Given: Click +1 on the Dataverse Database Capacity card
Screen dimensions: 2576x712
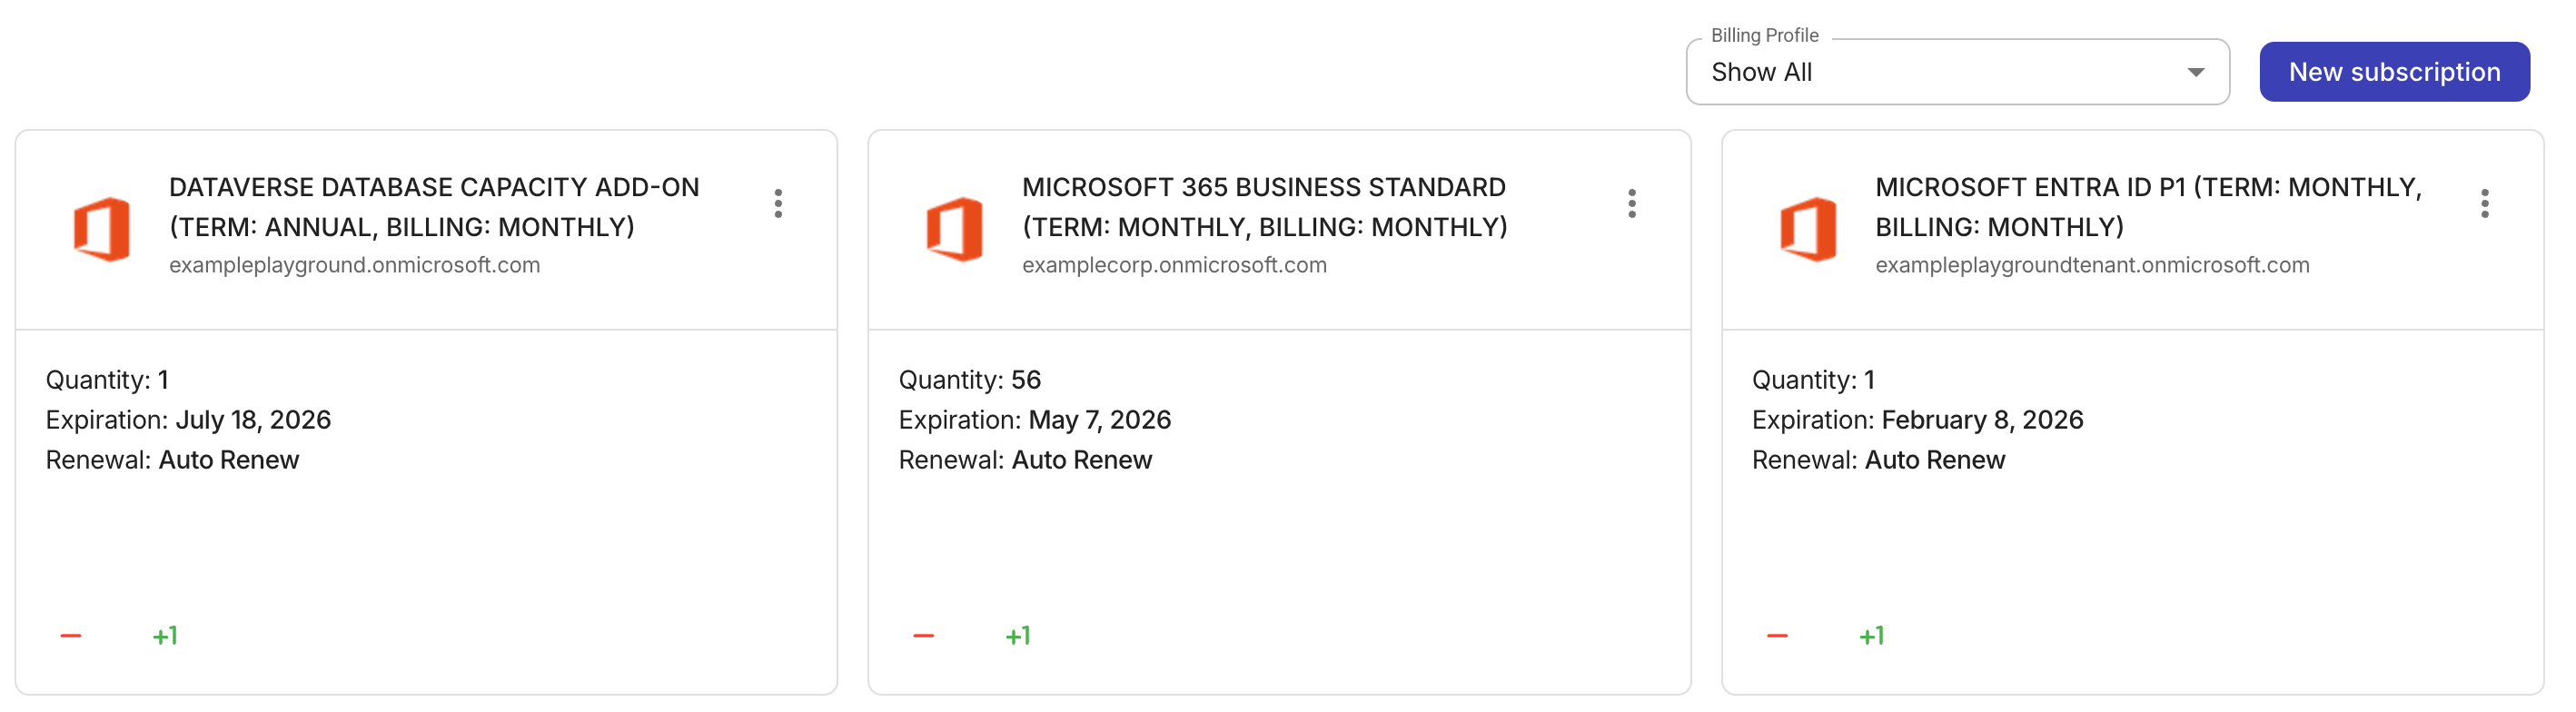Looking at the screenshot, I should click(x=165, y=633).
